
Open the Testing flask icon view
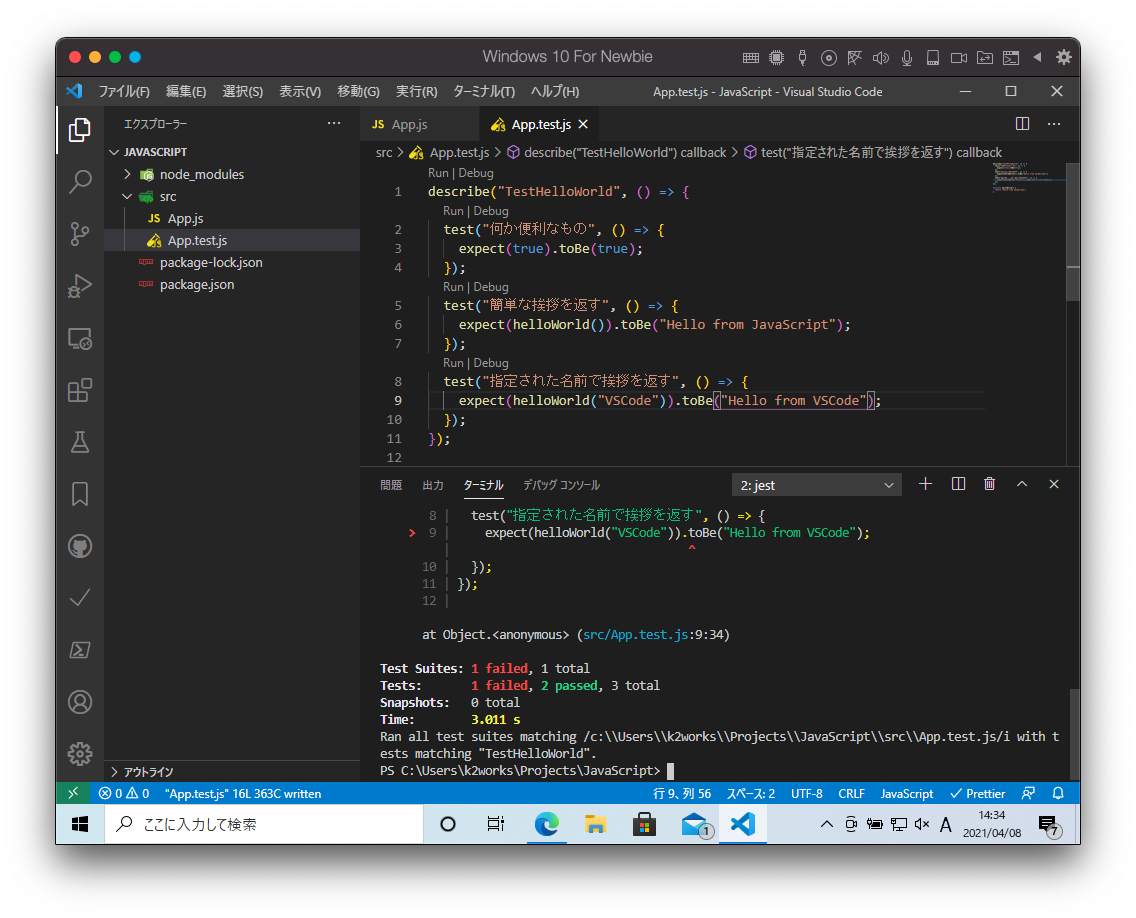tap(80, 442)
